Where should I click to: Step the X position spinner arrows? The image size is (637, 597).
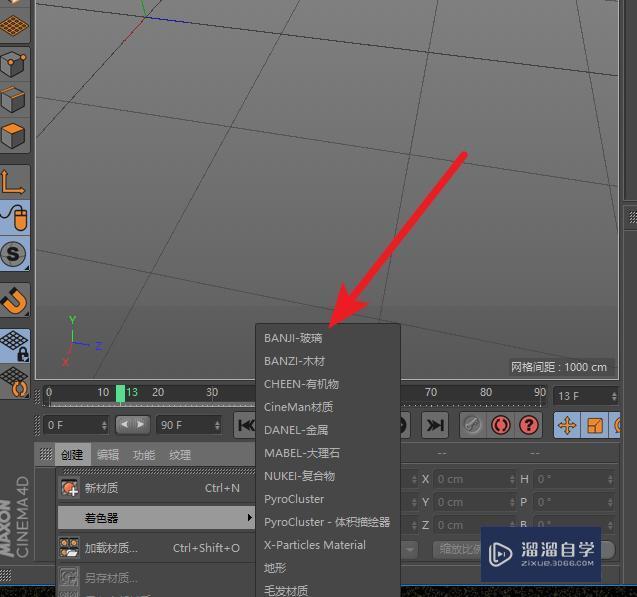pyautogui.click(x=512, y=479)
